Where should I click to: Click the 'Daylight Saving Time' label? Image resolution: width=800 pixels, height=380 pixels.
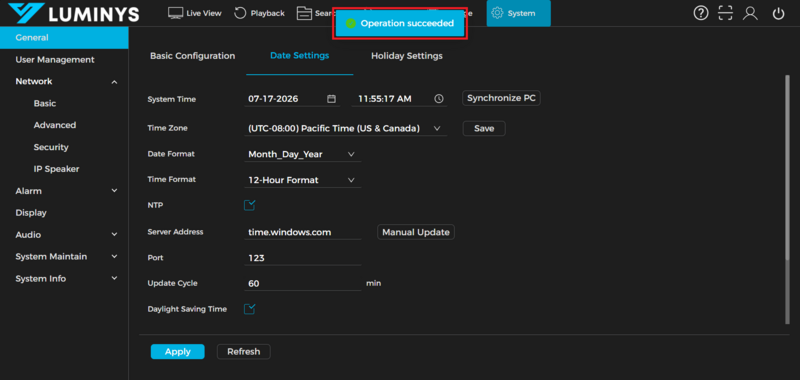click(x=187, y=309)
